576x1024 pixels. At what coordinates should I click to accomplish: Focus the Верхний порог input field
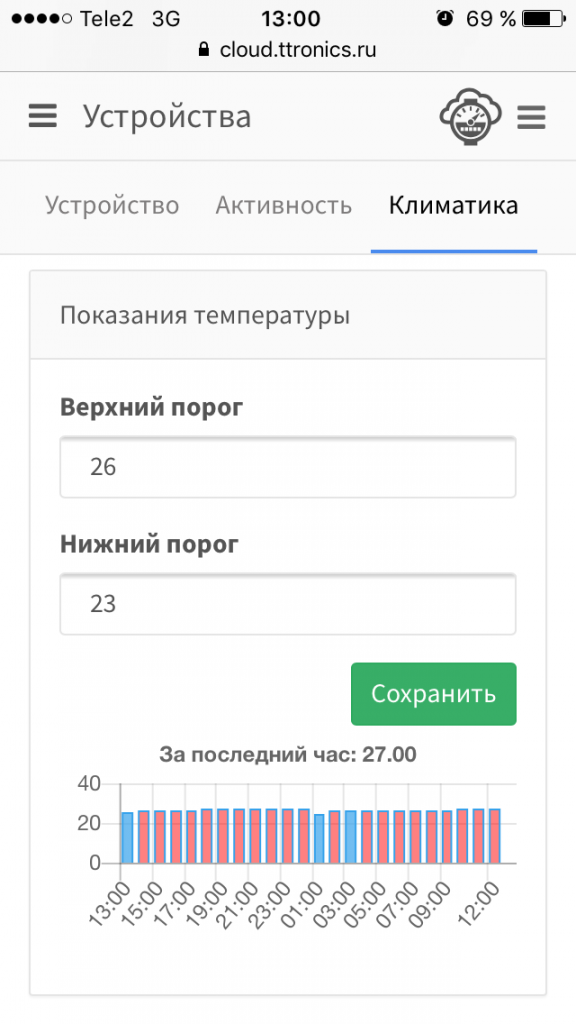coord(288,467)
